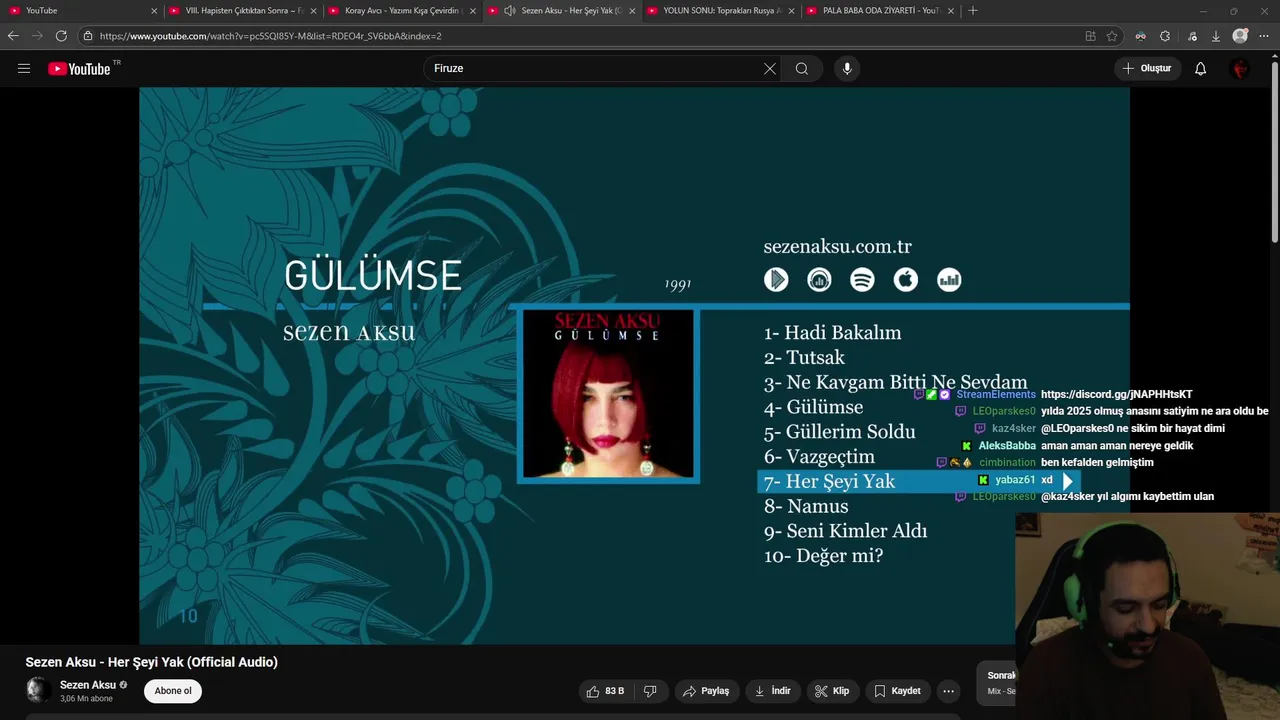
Task: Switch to VIII. Hapisten Çıktıktan Sonra tab
Action: pos(242,11)
